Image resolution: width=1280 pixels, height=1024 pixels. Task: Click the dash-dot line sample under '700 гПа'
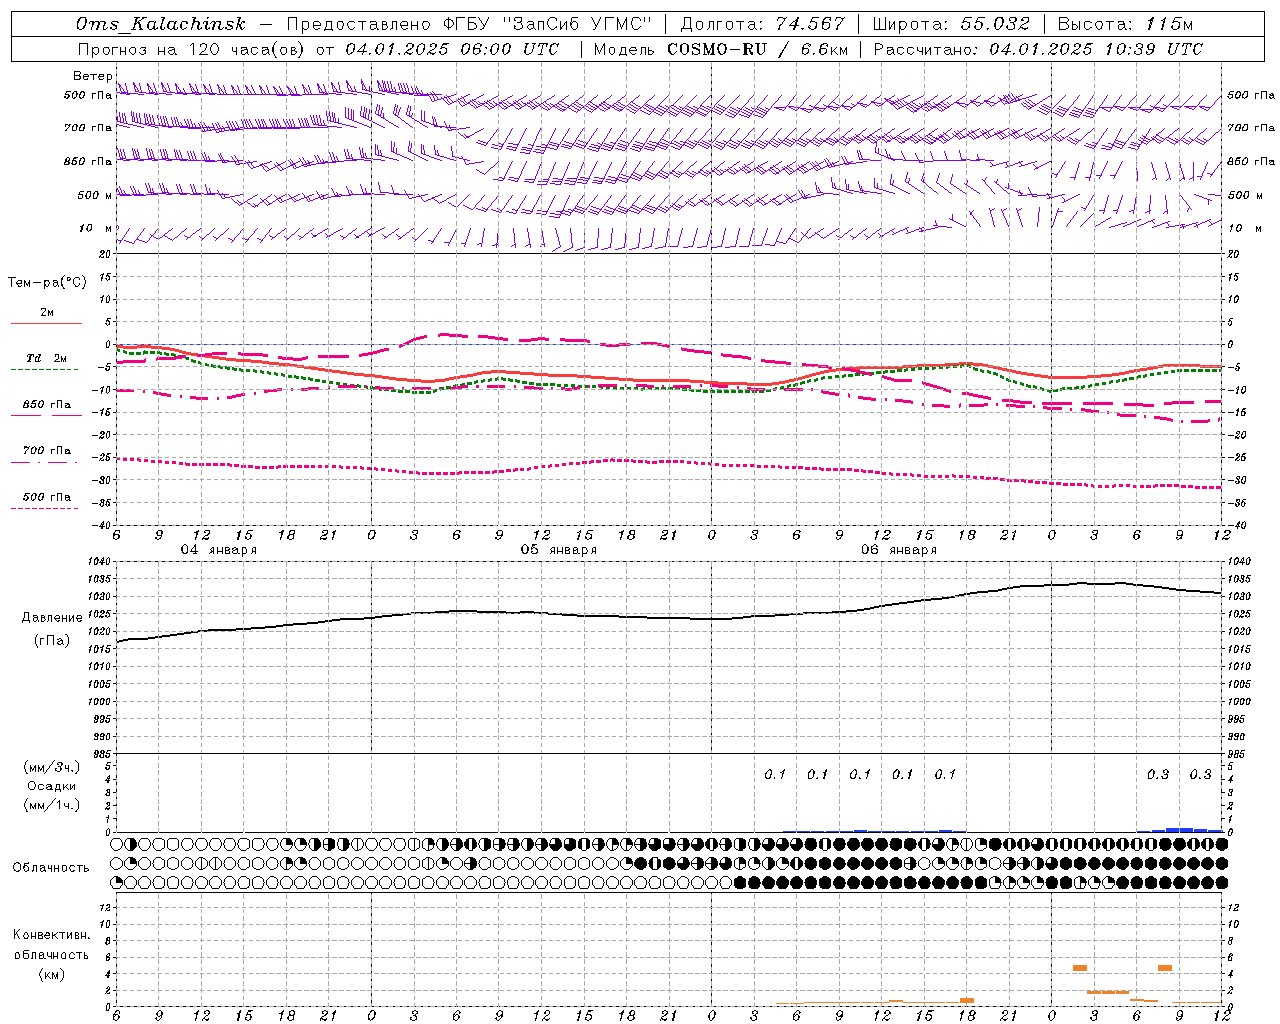click(44, 462)
